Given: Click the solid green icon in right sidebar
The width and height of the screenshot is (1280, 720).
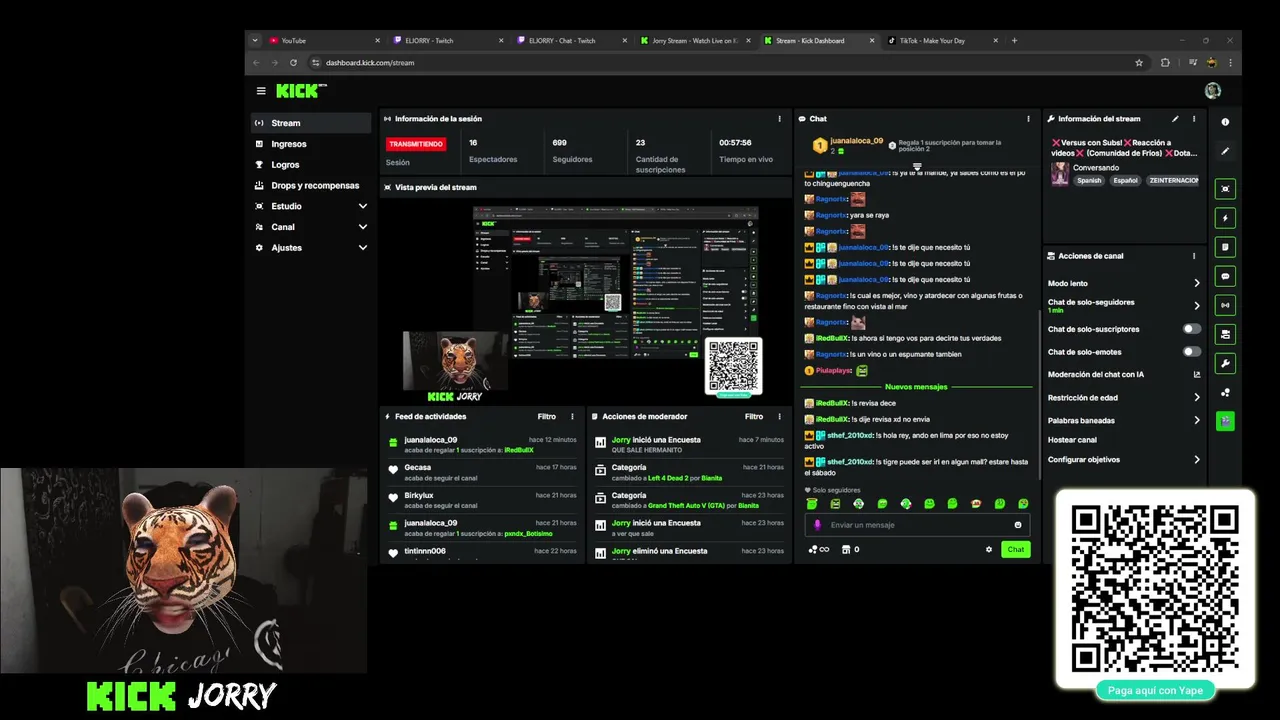Looking at the screenshot, I should click(x=1225, y=421).
